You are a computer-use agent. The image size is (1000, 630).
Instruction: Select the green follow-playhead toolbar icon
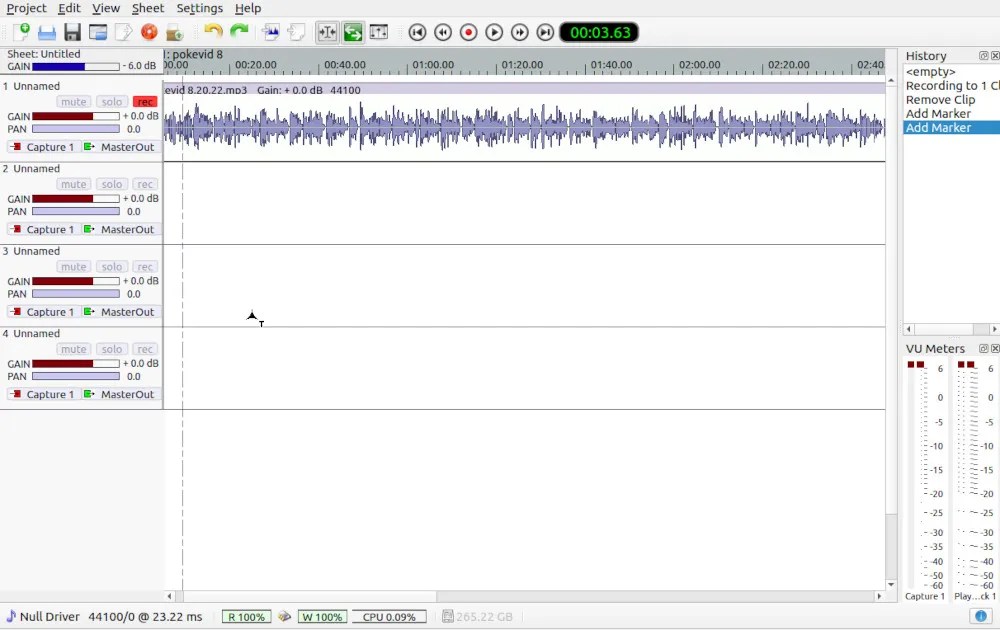(x=353, y=32)
